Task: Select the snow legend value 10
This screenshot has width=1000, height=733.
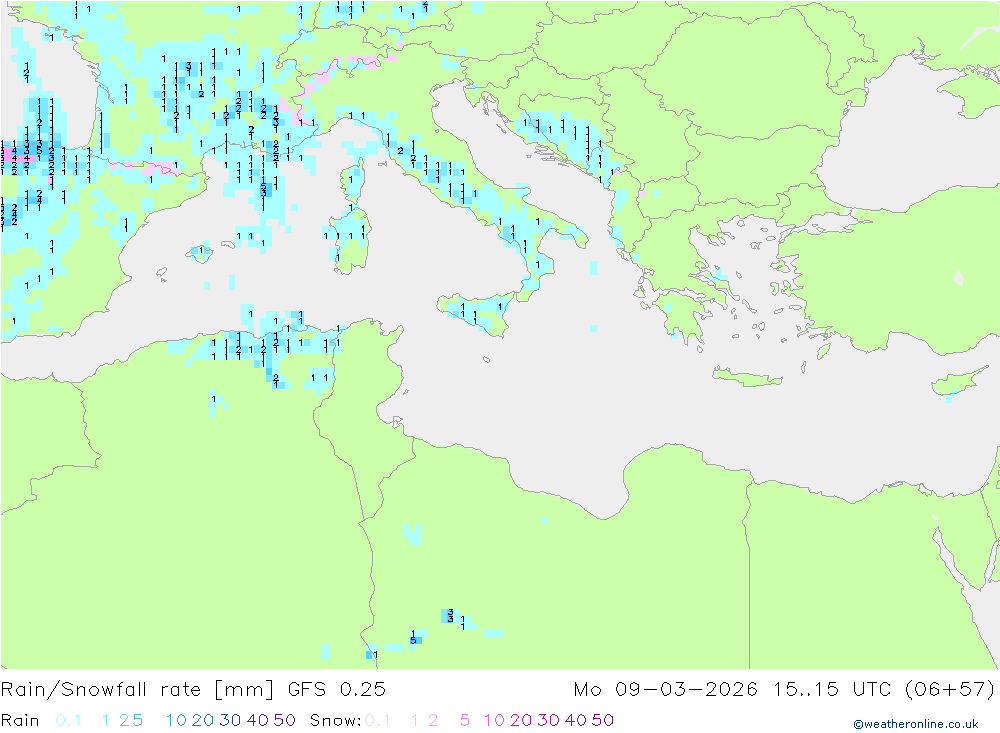Action: [x=494, y=720]
